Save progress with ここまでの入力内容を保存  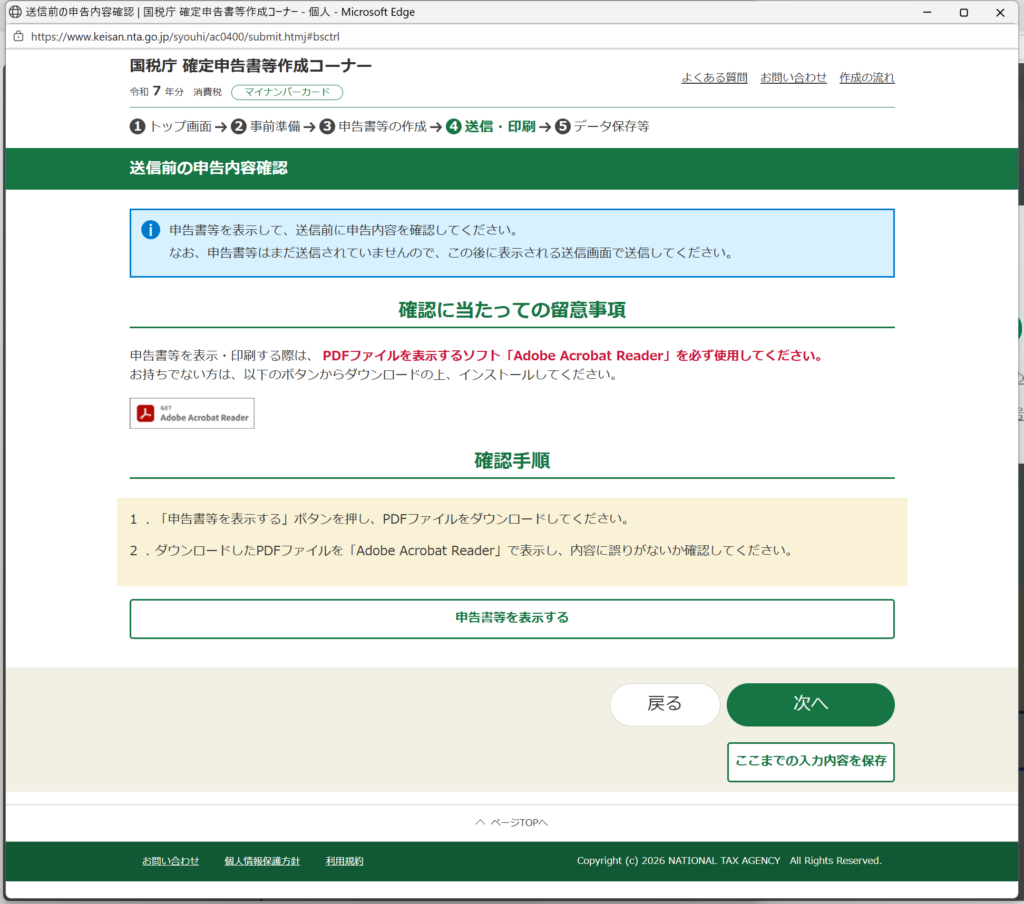point(810,762)
